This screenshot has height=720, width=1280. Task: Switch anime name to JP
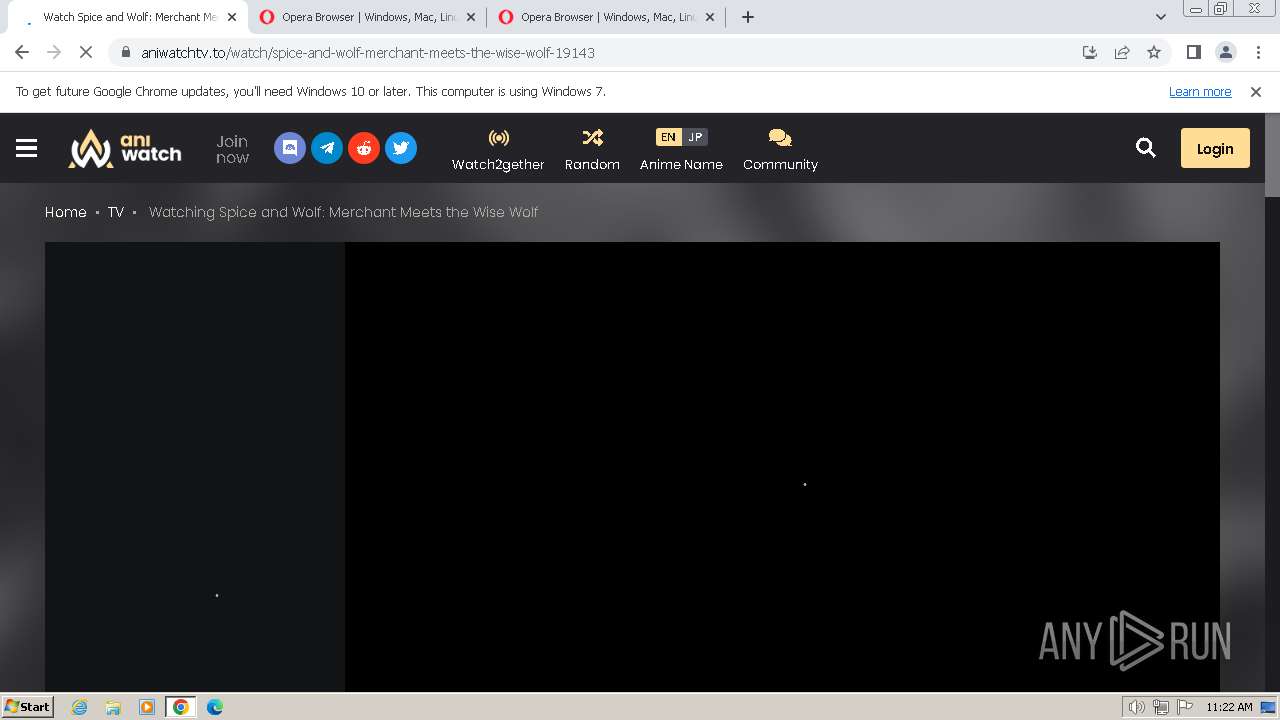(x=695, y=137)
